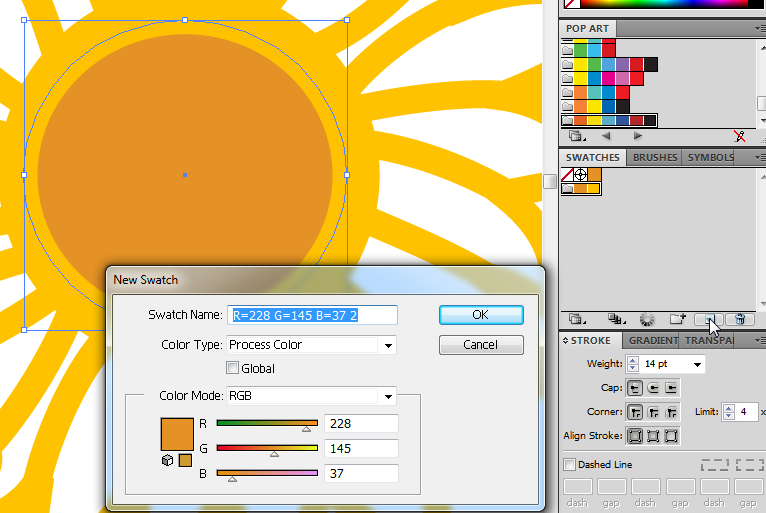Load next swatch library in Pop Art panel
The image size is (766, 513).
[638, 136]
